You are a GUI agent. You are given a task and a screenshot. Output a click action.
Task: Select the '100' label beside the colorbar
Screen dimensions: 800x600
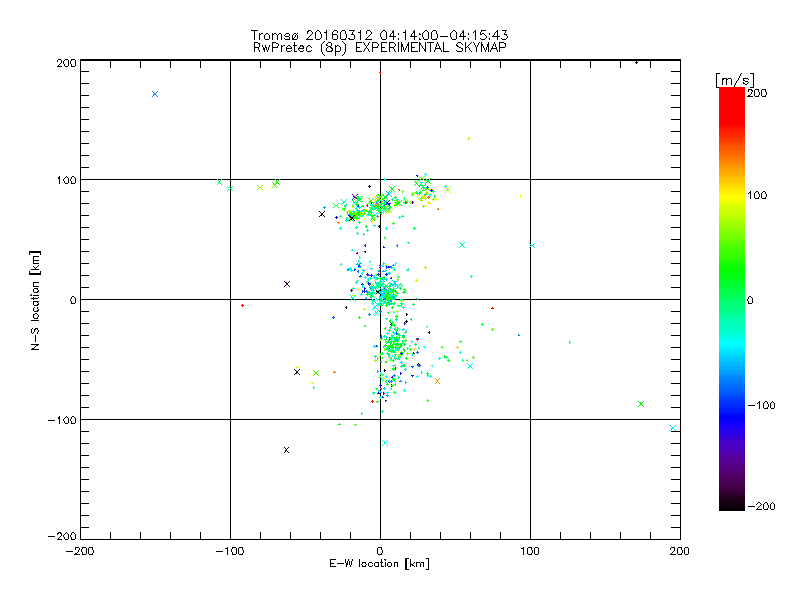pyautogui.click(x=757, y=195)
